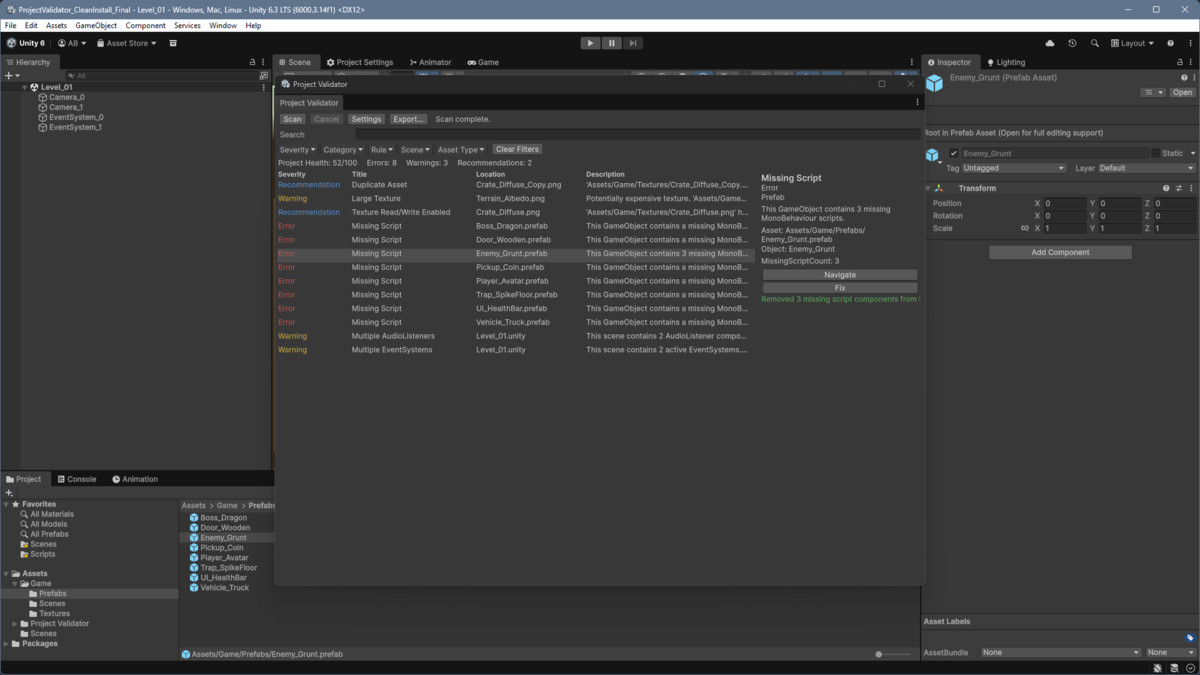Click the global search magnifier icon
The height and width of the screenshot is (675, 1200).
(1094, 43)
